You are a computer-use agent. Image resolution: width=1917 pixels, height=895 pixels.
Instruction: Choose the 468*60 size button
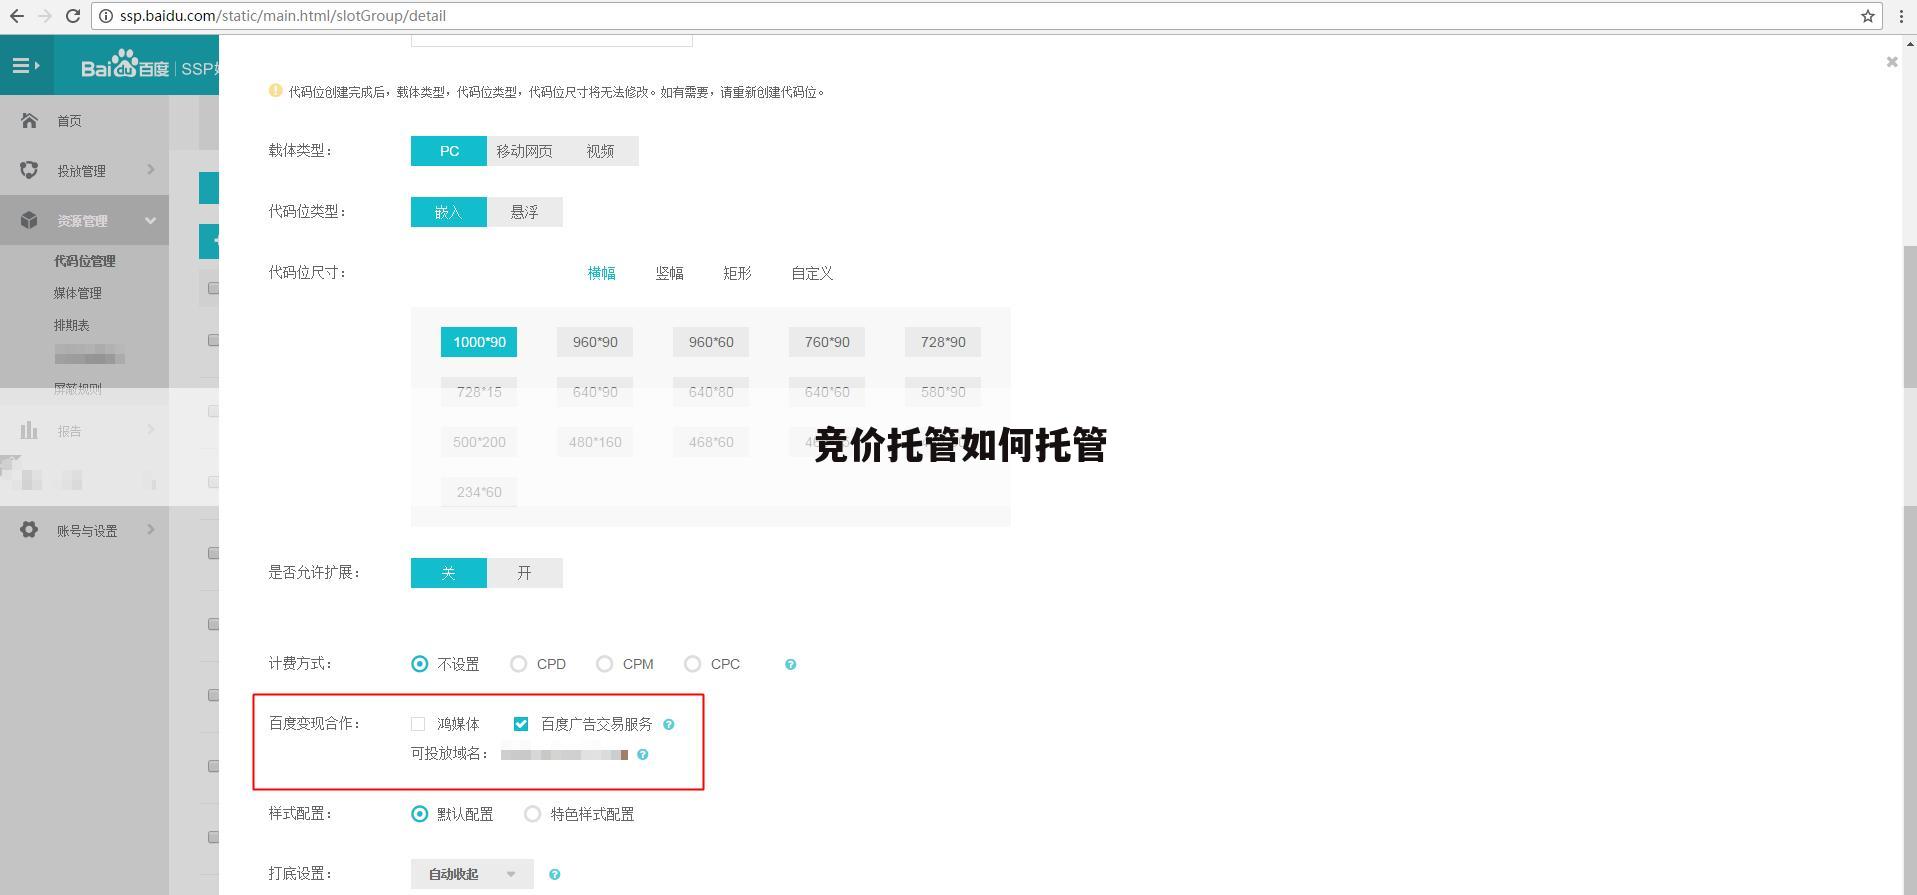(x=711, y=442)
